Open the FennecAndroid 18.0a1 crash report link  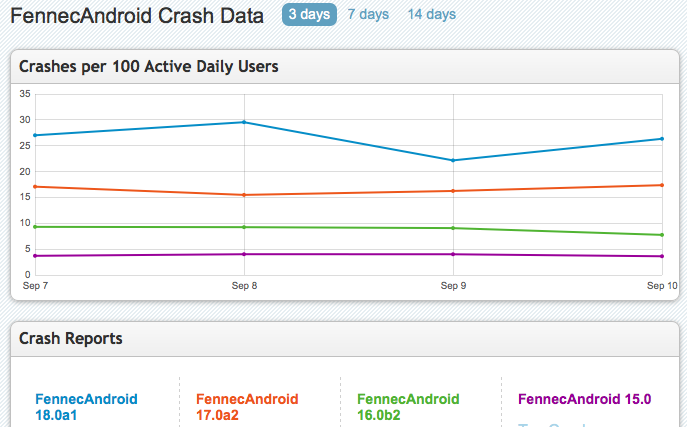(x=86, y=407)
